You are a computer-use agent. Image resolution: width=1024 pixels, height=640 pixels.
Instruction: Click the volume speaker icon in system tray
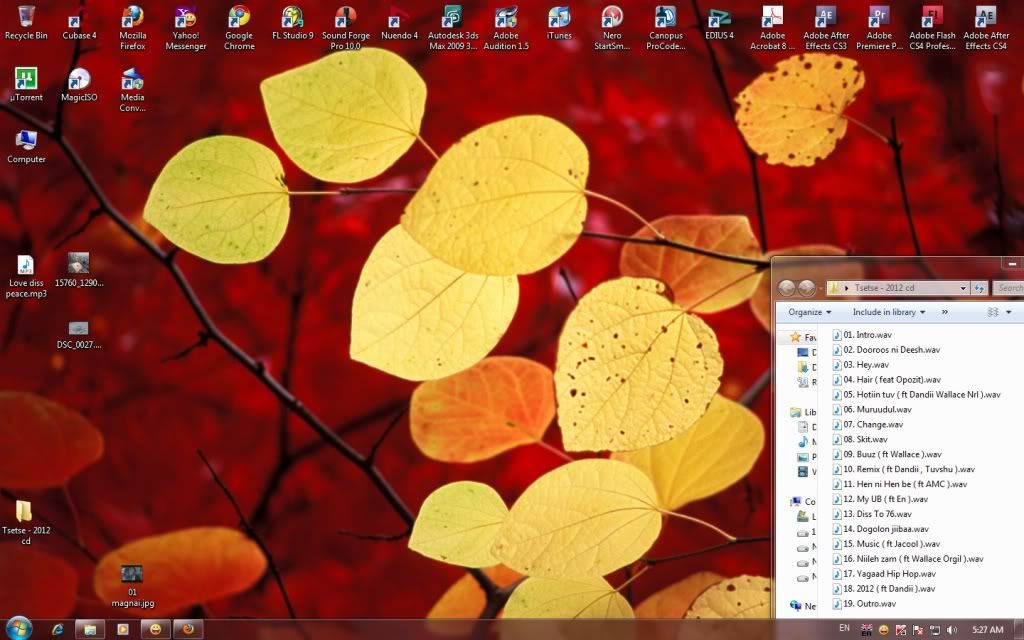(951, 630)
